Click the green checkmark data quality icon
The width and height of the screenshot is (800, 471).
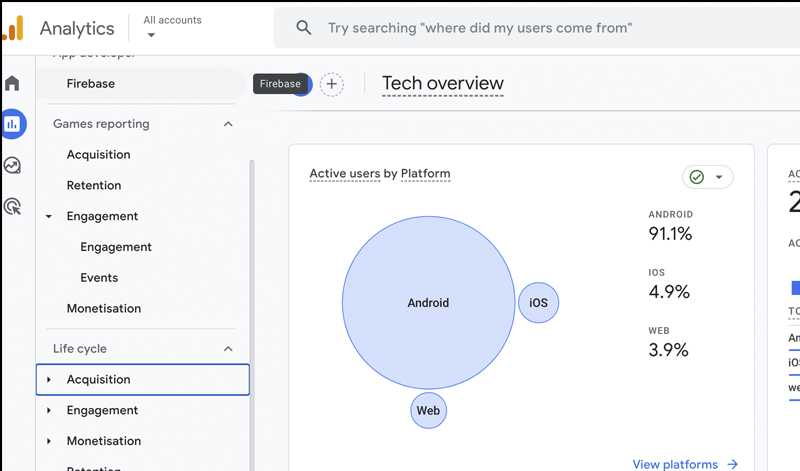697,177
